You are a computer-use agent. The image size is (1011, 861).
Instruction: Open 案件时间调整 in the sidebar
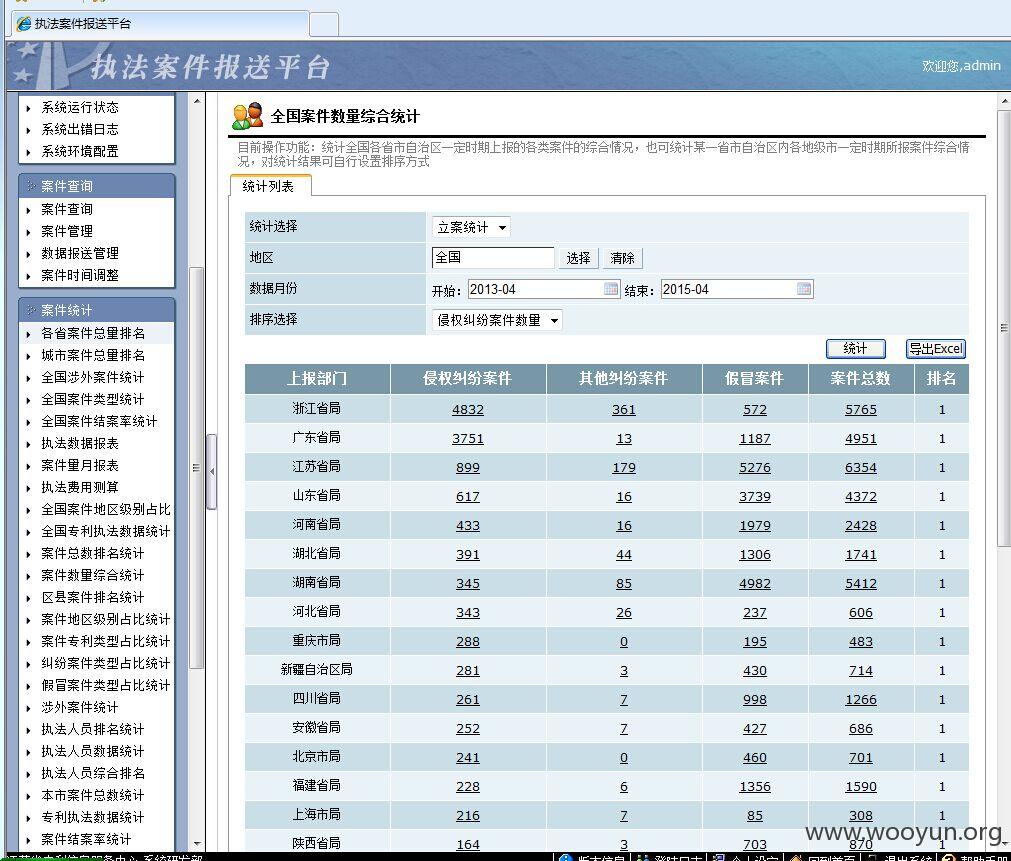tap(80, 275)
